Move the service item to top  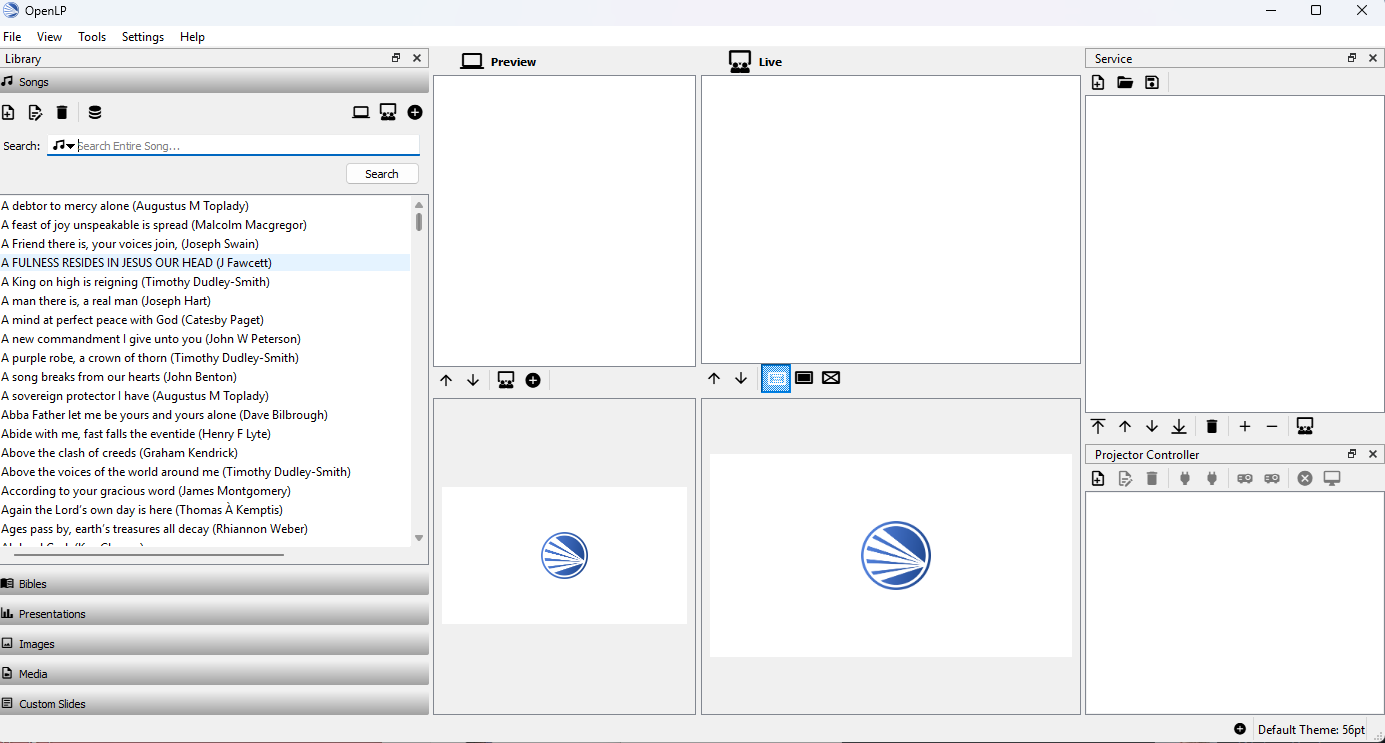click(x=1098, y=427)
